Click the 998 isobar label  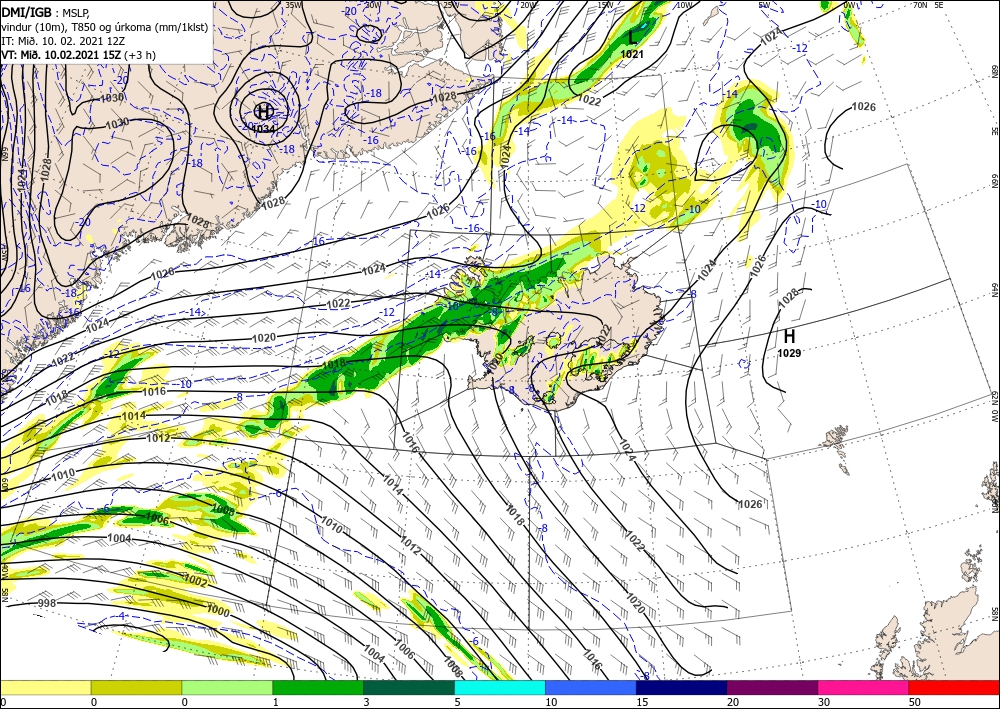point(47,603)
